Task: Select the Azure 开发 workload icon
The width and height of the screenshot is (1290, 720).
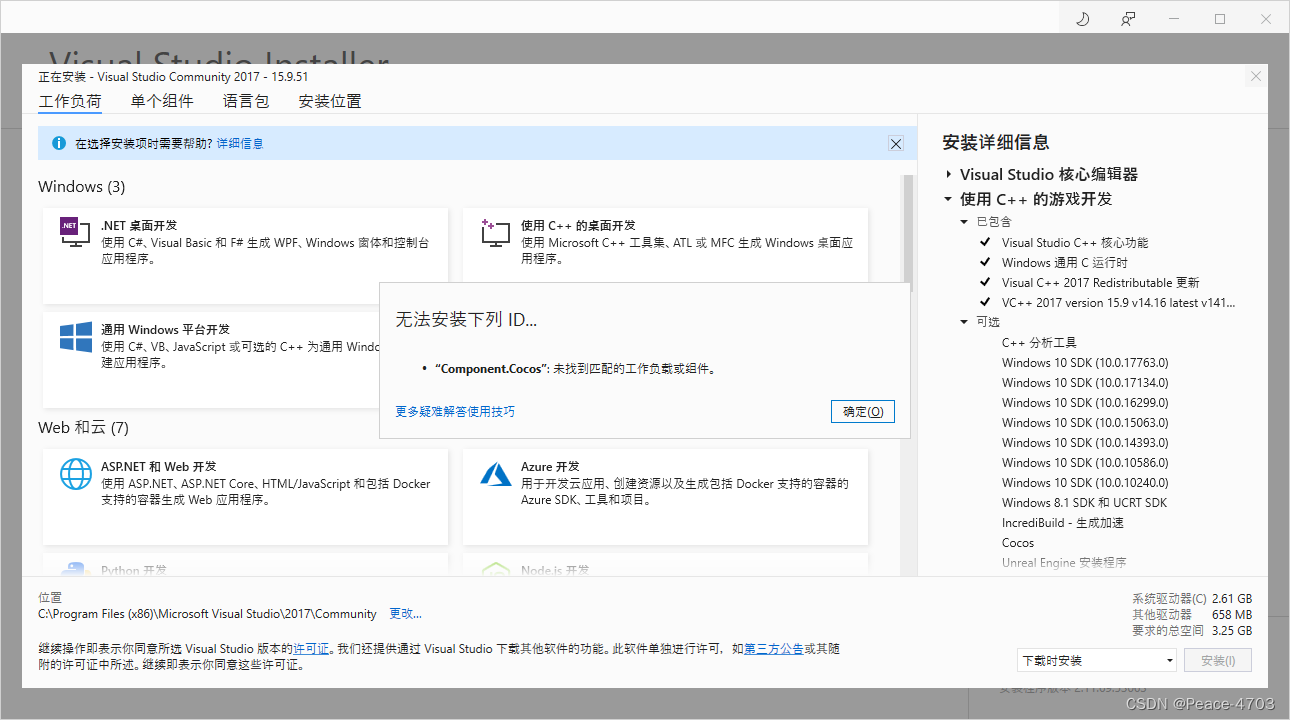Action: 496,474
